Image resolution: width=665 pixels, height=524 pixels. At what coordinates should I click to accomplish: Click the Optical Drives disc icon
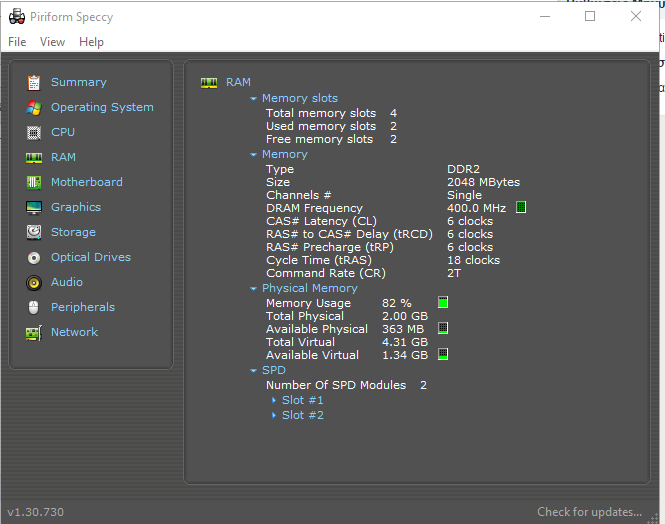pyautogui.click(x=34, y=258)
